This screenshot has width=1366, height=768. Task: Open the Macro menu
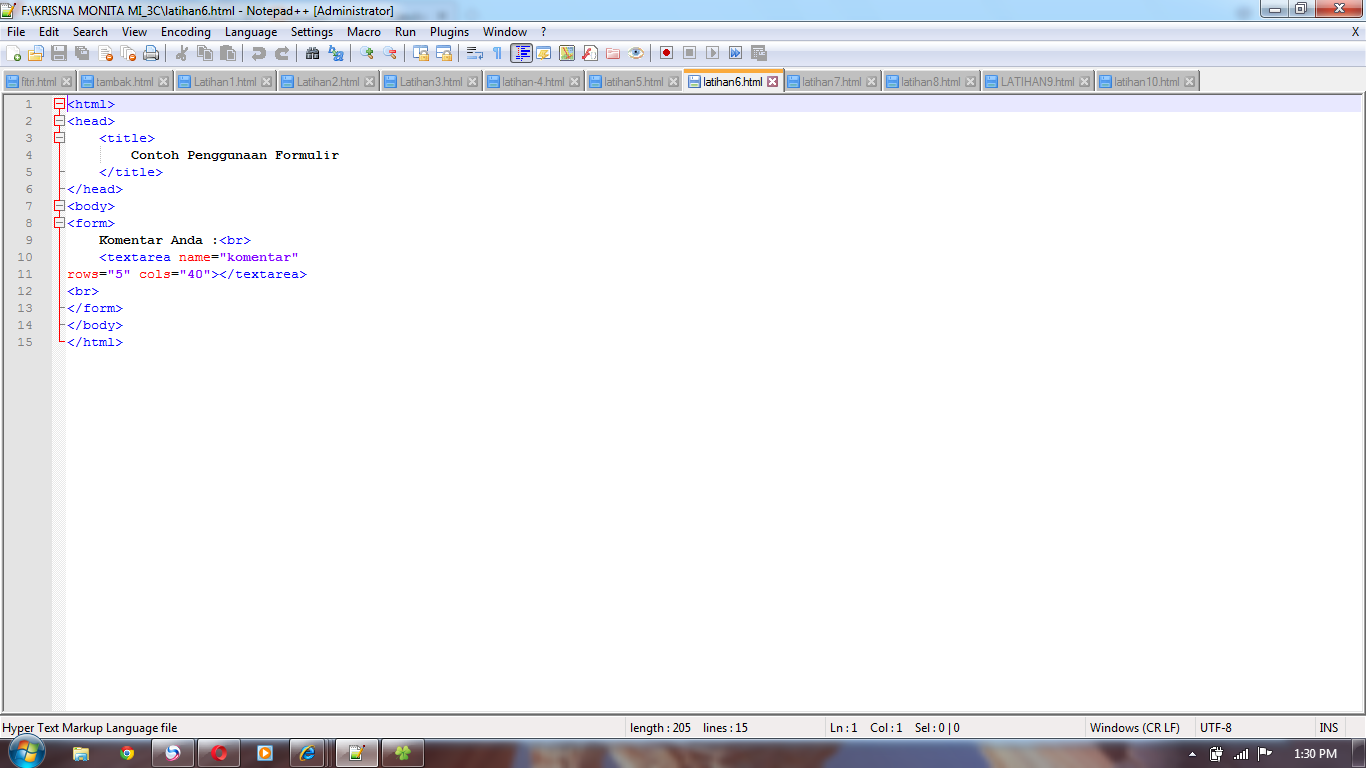point(364,31)
